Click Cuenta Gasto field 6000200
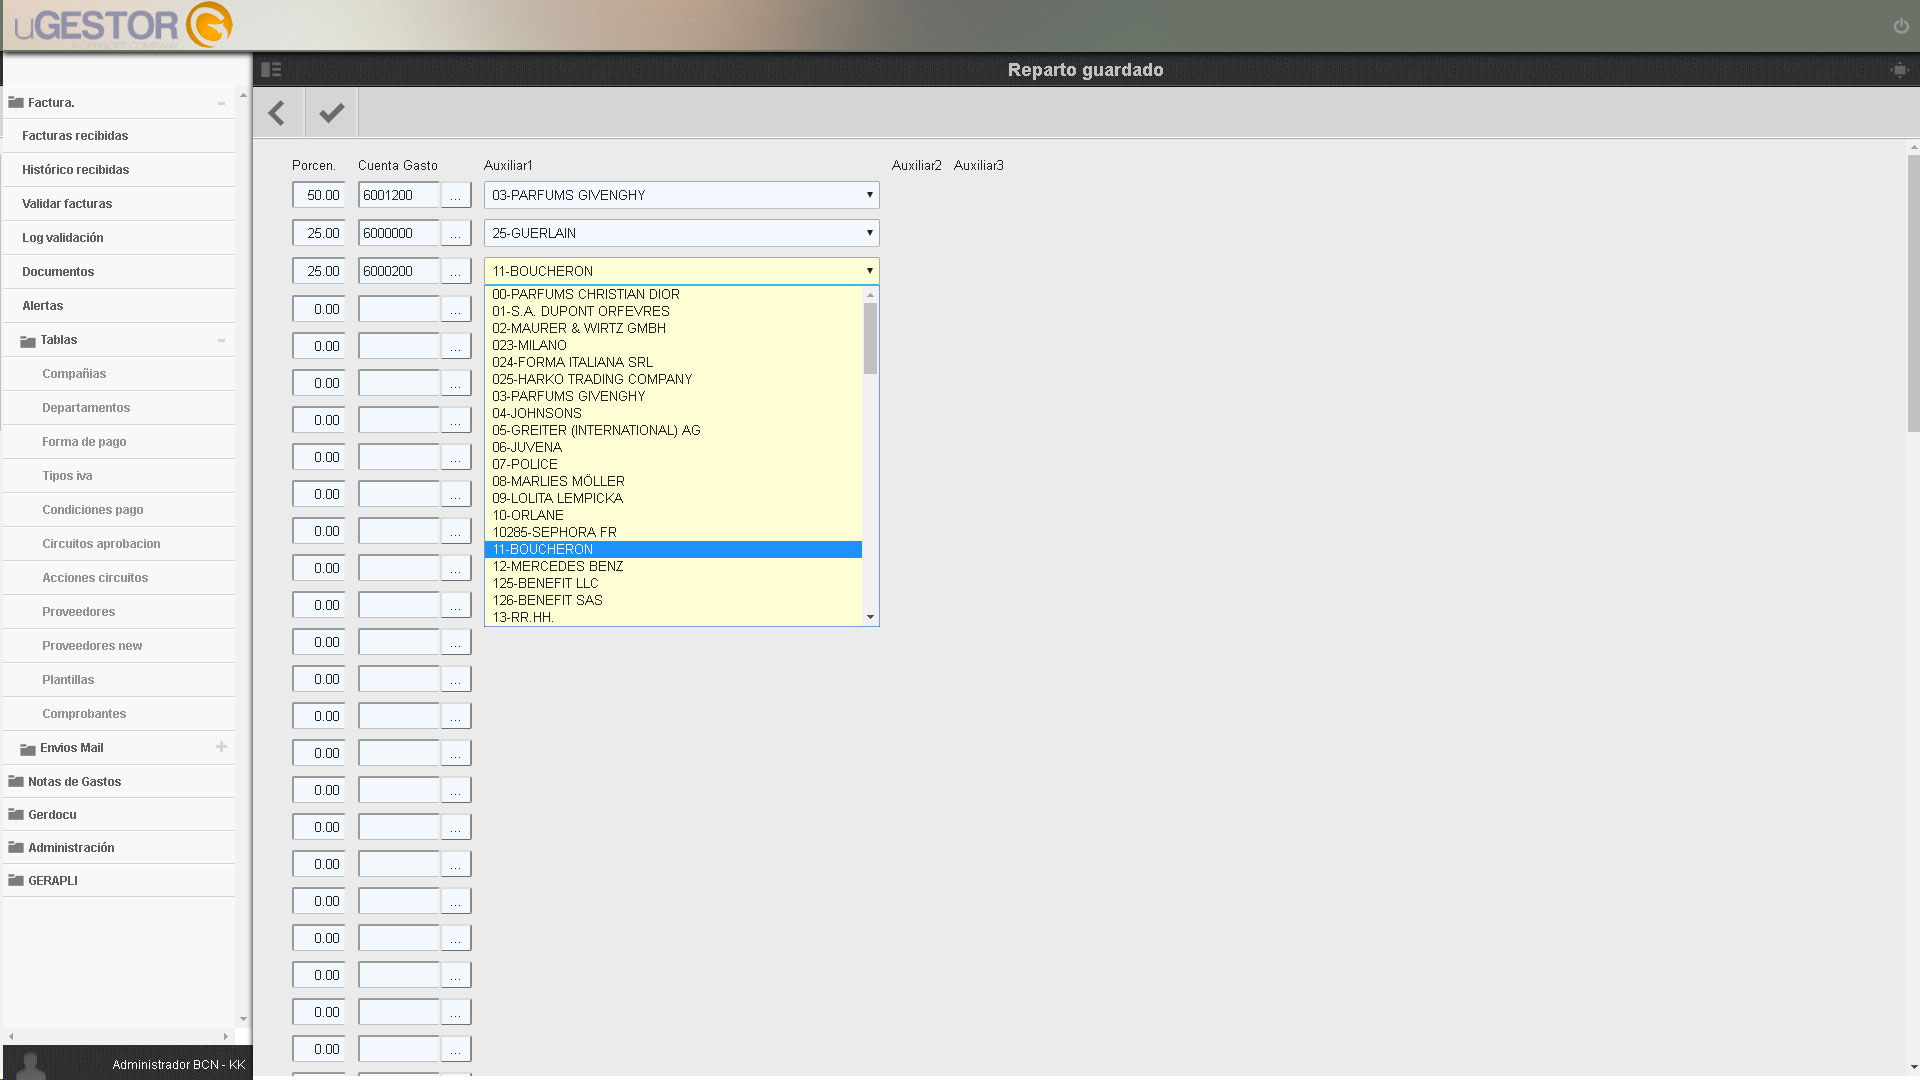 (x=399, y=271)
